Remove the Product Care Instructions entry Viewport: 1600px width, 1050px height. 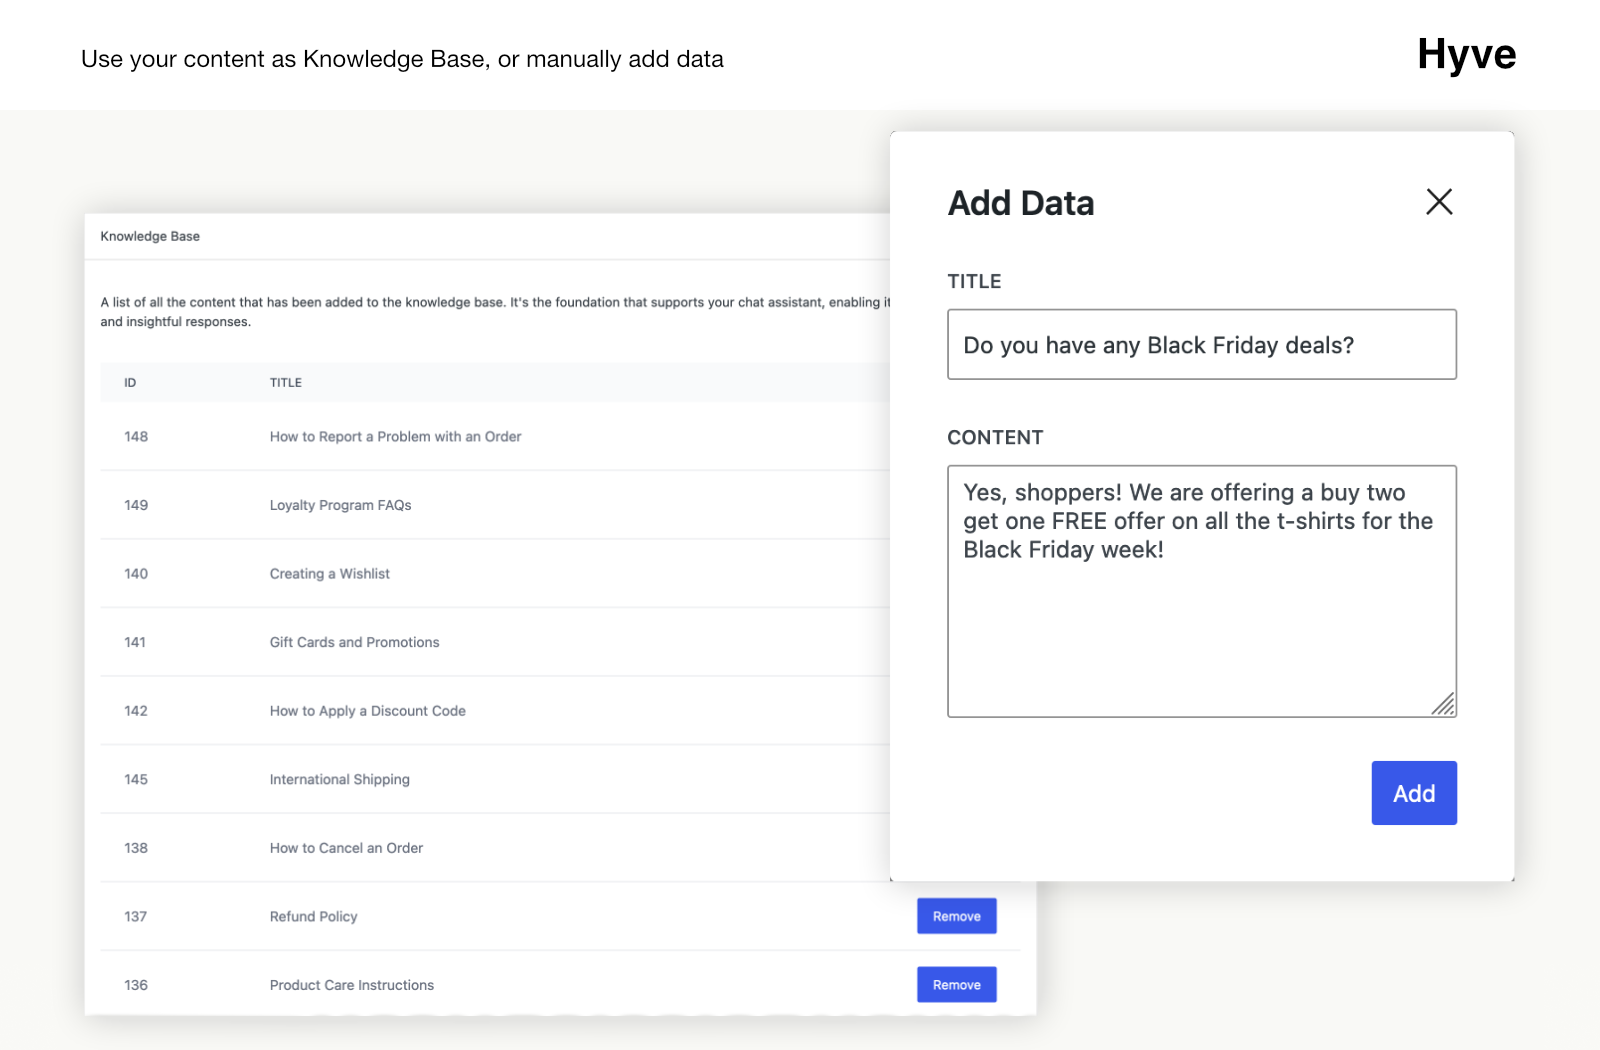[956, 985]
